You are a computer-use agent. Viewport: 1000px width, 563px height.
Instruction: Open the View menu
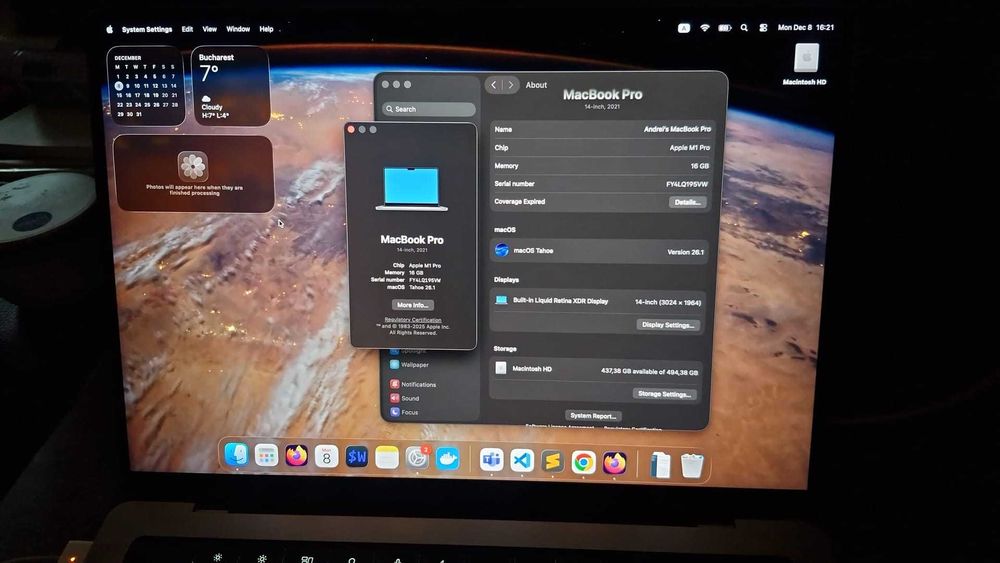tap(209, 29)
